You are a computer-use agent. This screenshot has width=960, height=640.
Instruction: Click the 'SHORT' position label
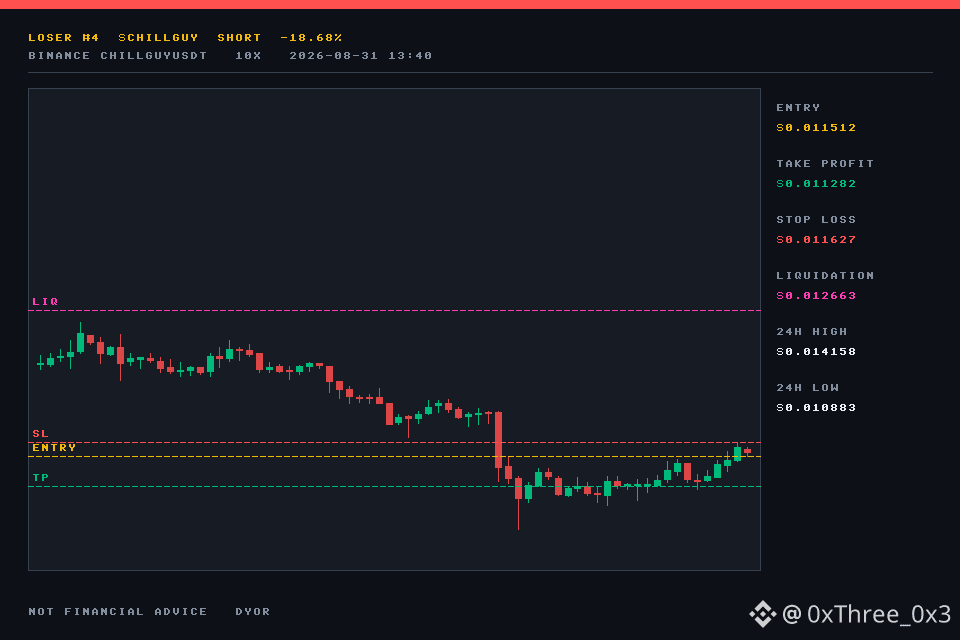[239, 37]
